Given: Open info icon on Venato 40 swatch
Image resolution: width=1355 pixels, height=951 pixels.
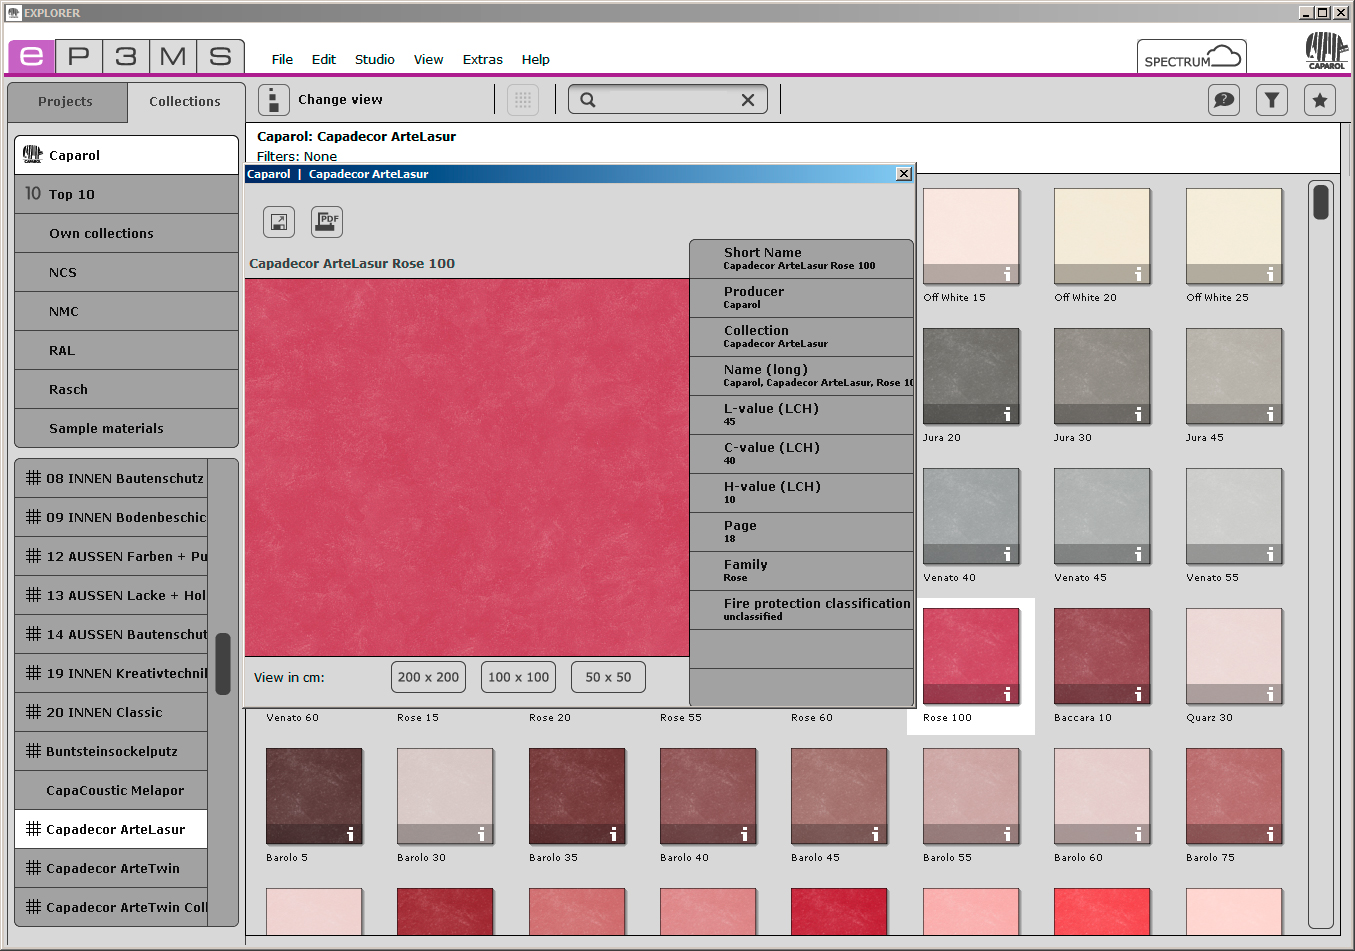Looking at the screenshot, I should click(x=1007, y=554).
